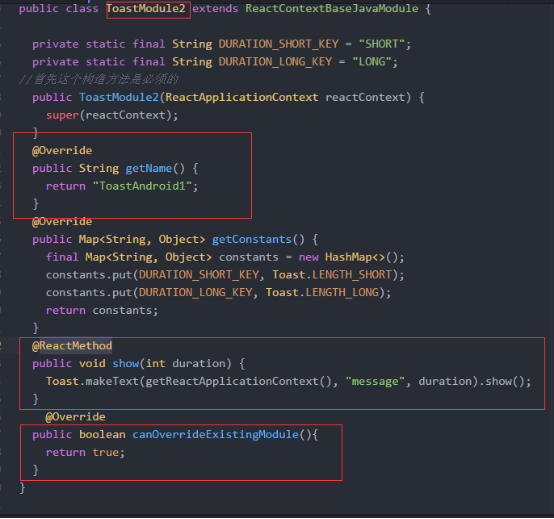Click the super(reactContext); call

point(112,115)
